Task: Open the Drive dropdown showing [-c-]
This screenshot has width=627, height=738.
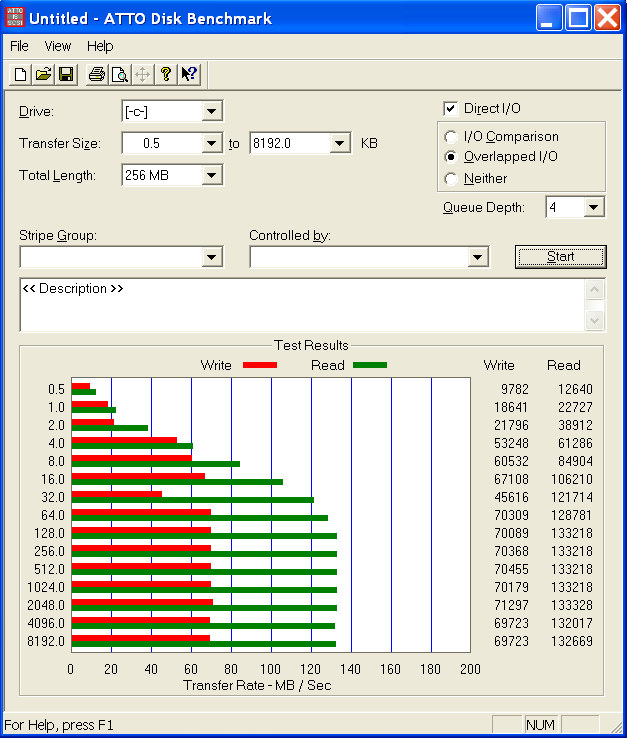Action: point(211,112)
